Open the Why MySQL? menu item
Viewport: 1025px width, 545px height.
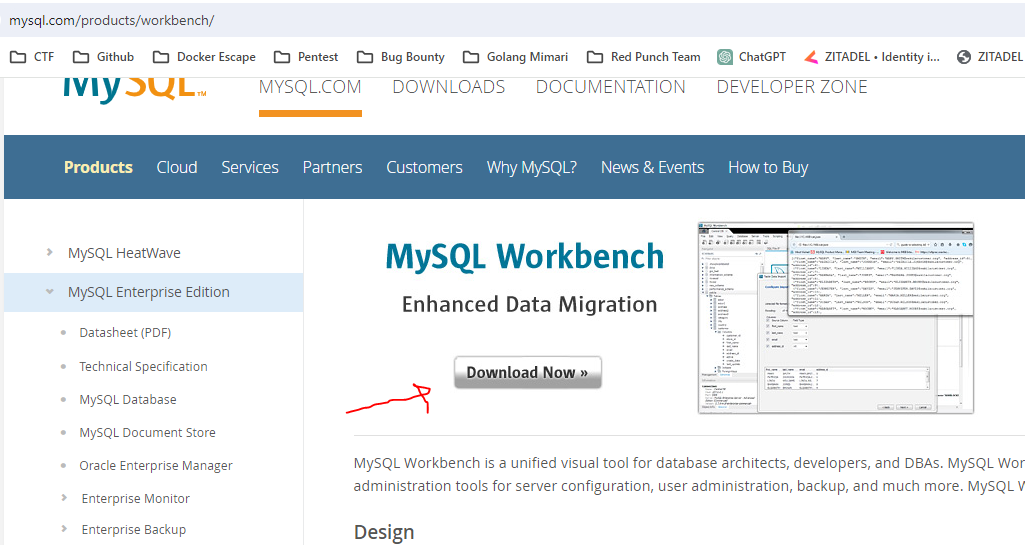(531, 167)
